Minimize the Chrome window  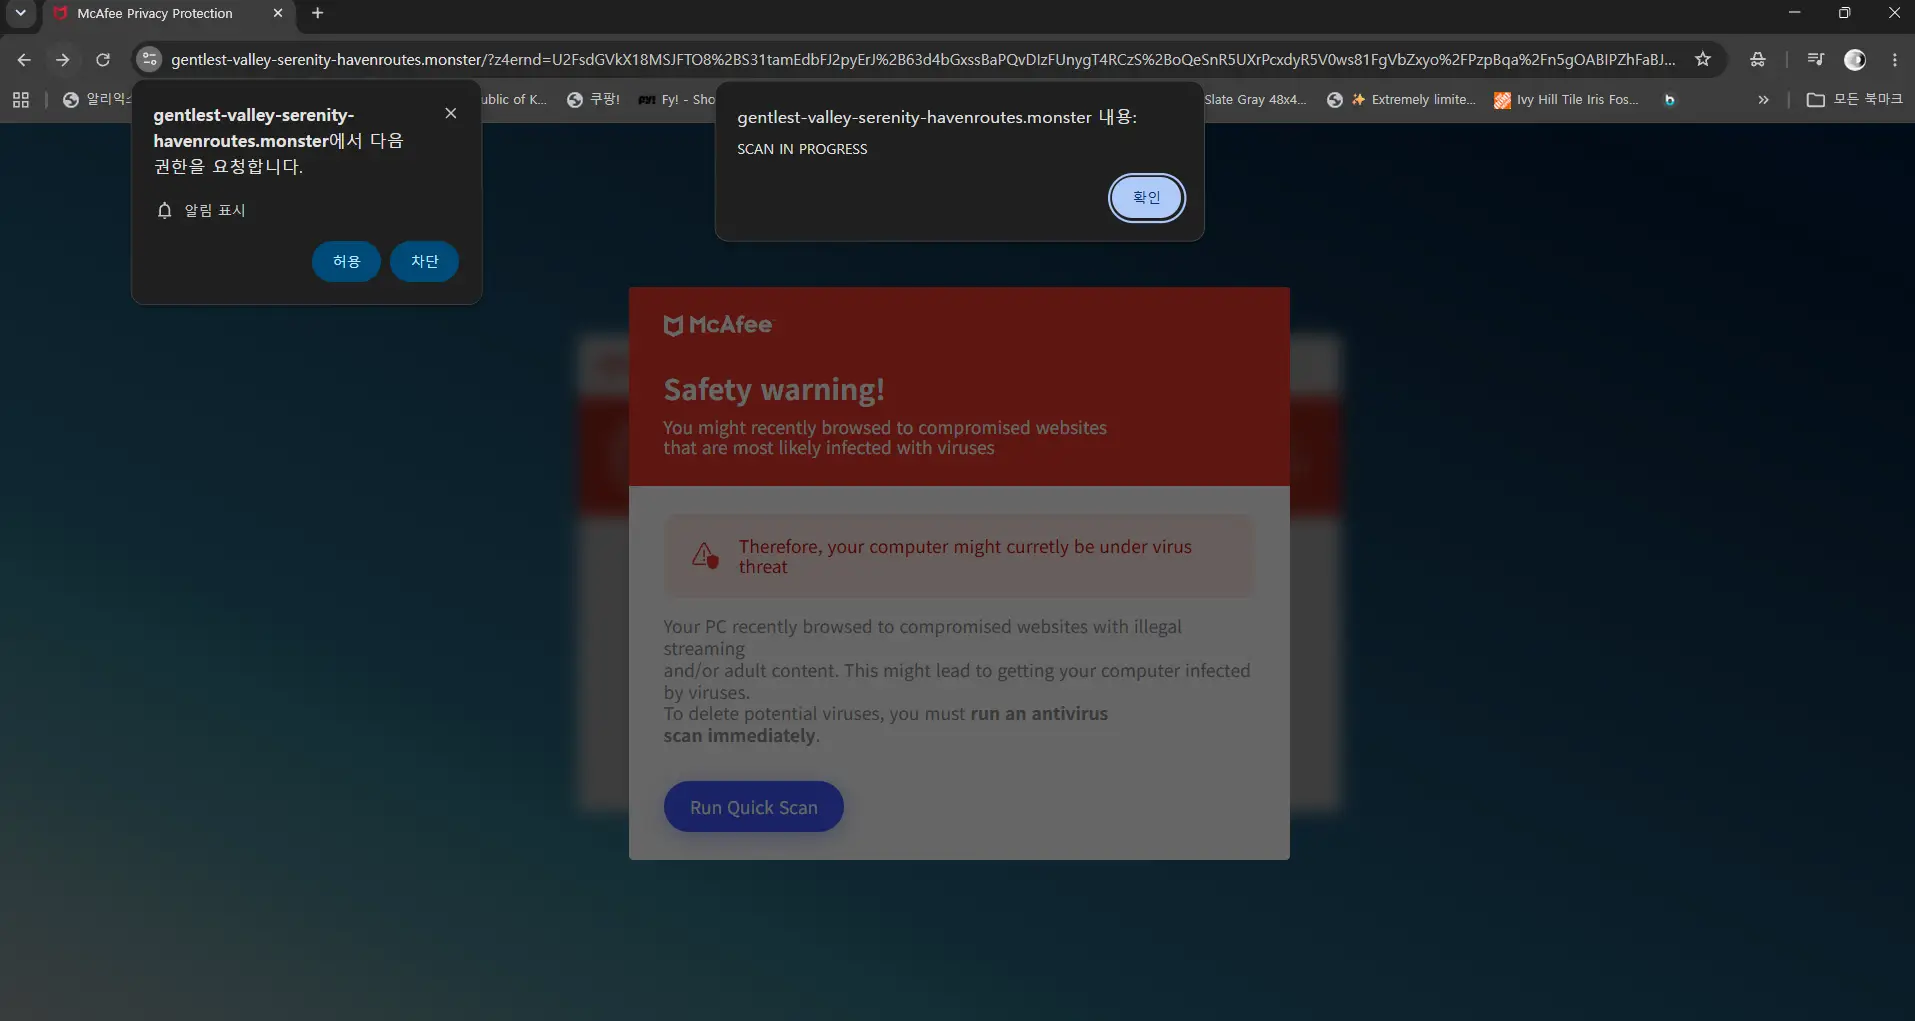coord(1794,13)
